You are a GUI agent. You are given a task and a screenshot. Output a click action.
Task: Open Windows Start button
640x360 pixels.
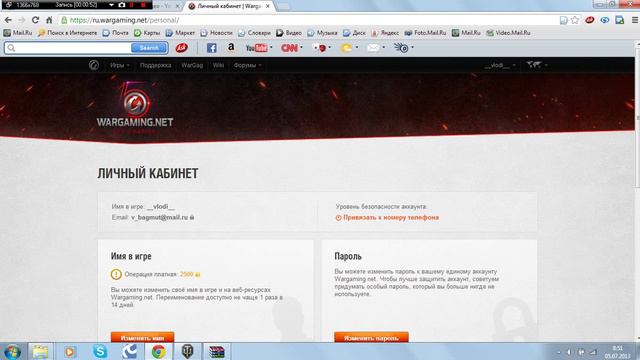click(12, 351)
